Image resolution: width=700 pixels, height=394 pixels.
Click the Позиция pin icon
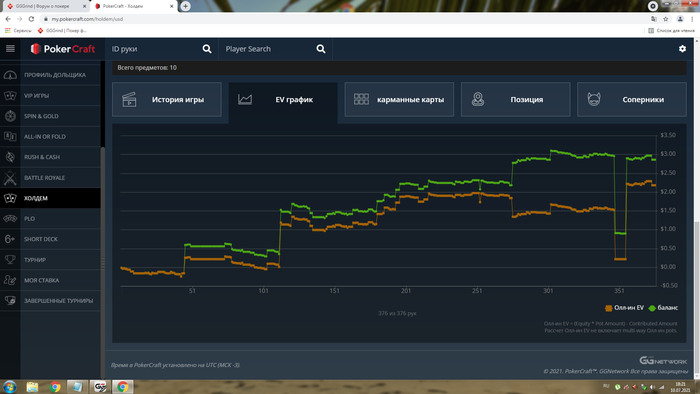[478, 99]
